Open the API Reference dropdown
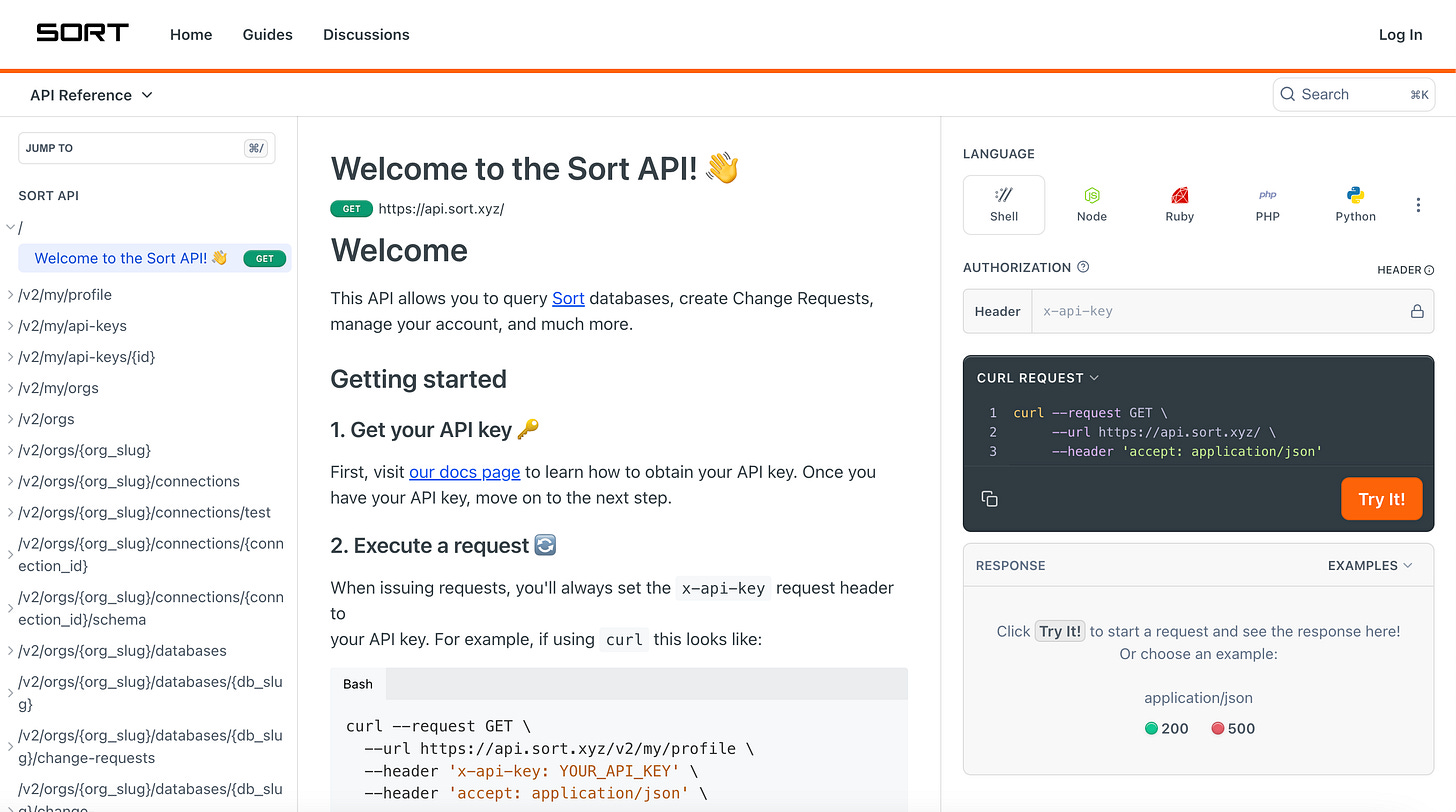This screenshot has width=1456, height=812. [x=91, y=95]
